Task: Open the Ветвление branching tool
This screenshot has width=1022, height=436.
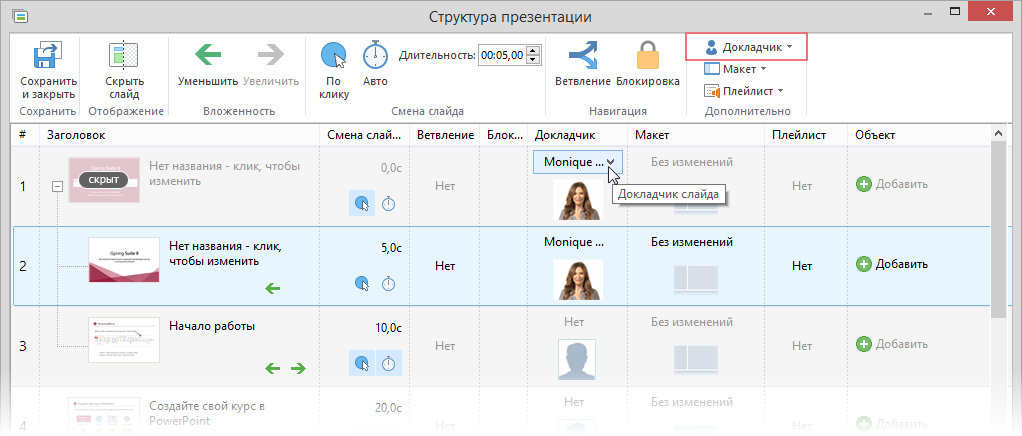Action: [x=583, y=55]
